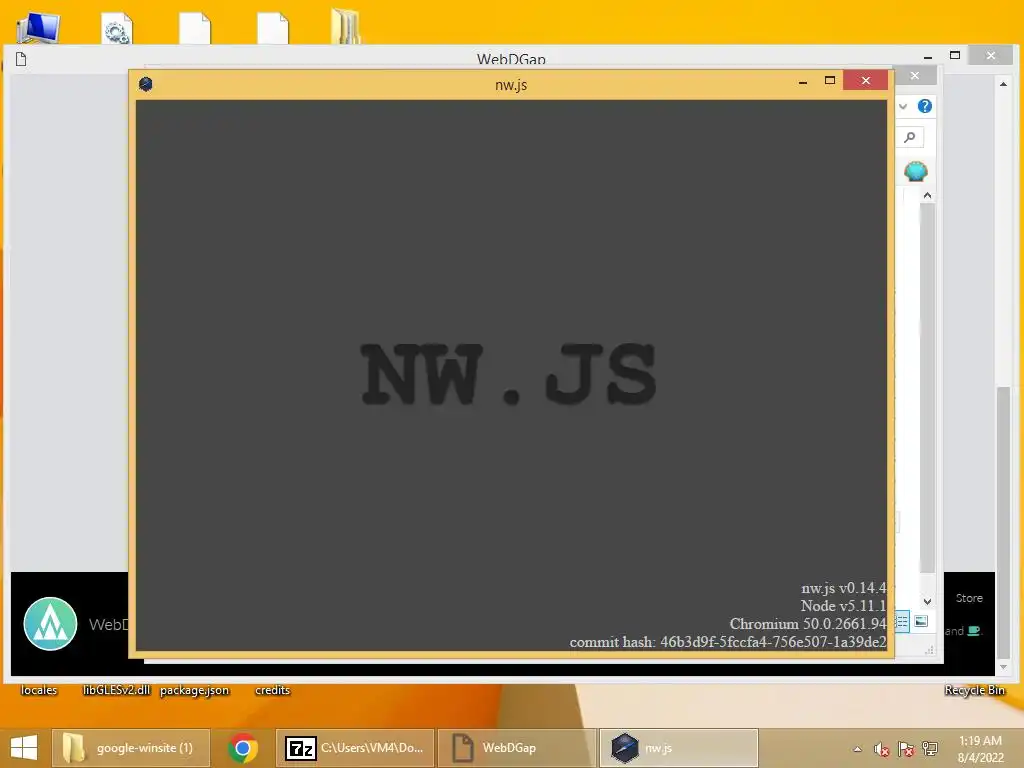Open Google Chrome from taskbar
Image resolution: width=1024 pixels, height=768 pixels.
pyautogui.click(x=243, y=748)
